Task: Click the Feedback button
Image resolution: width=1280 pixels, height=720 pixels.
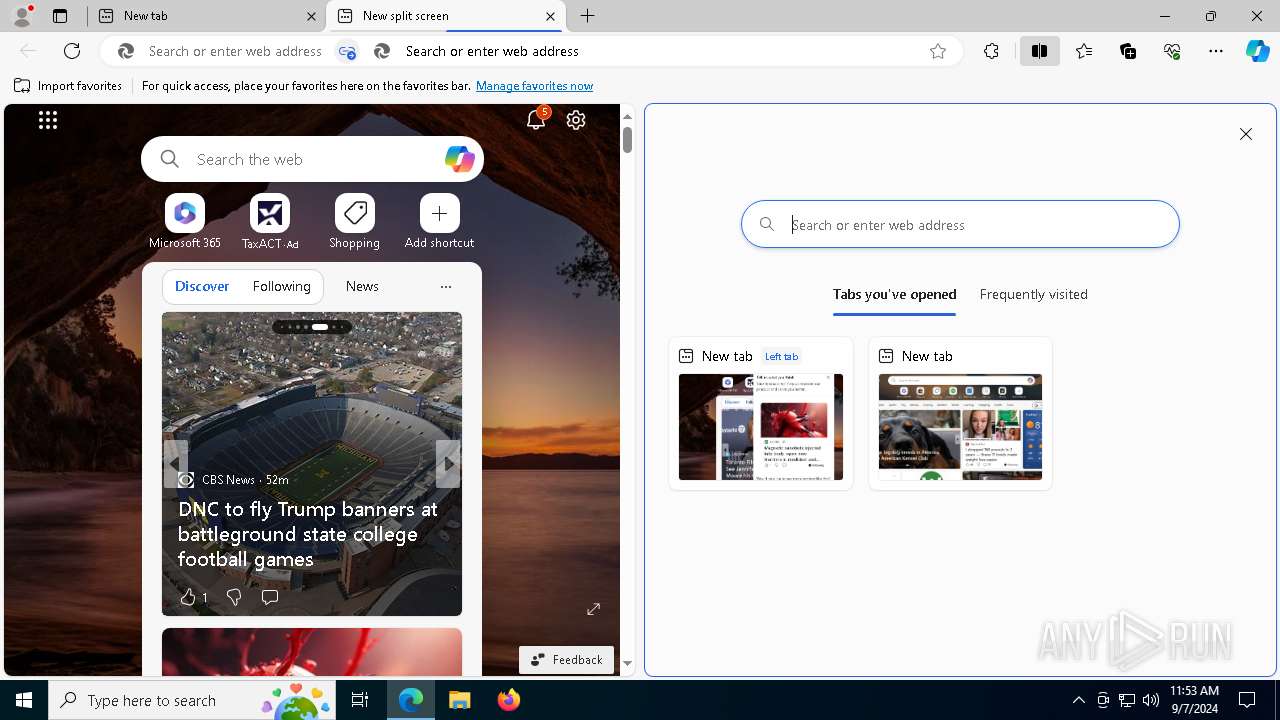Action: click(566, 659)
